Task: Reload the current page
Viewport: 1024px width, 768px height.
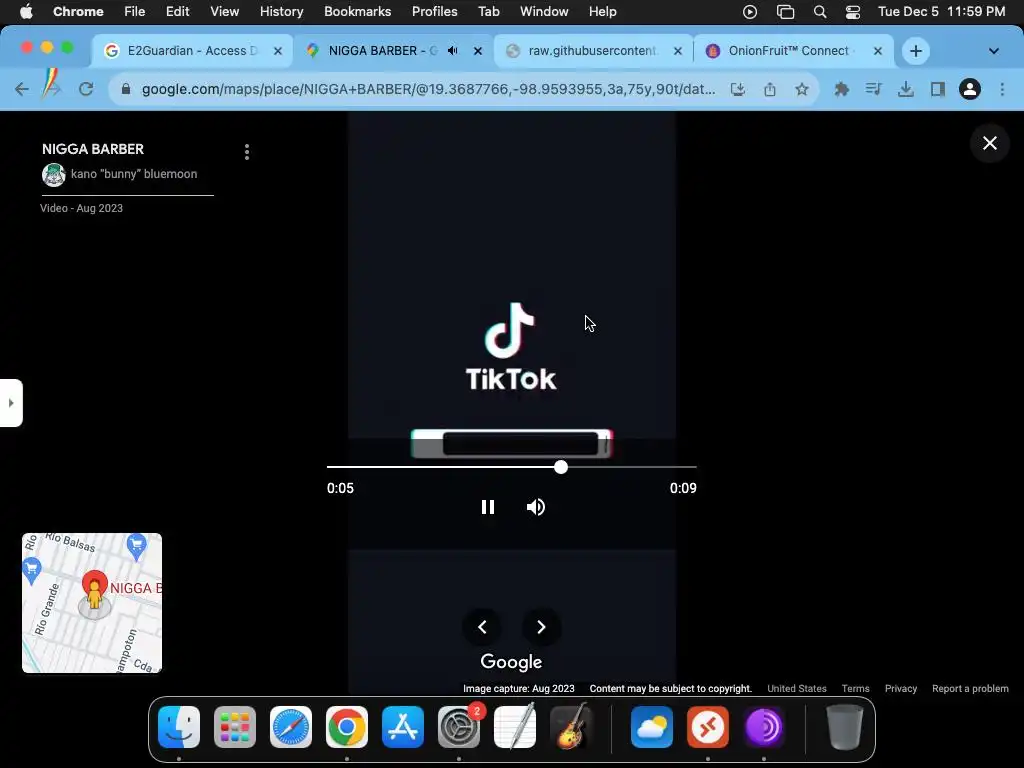Action: click(86, 89)
